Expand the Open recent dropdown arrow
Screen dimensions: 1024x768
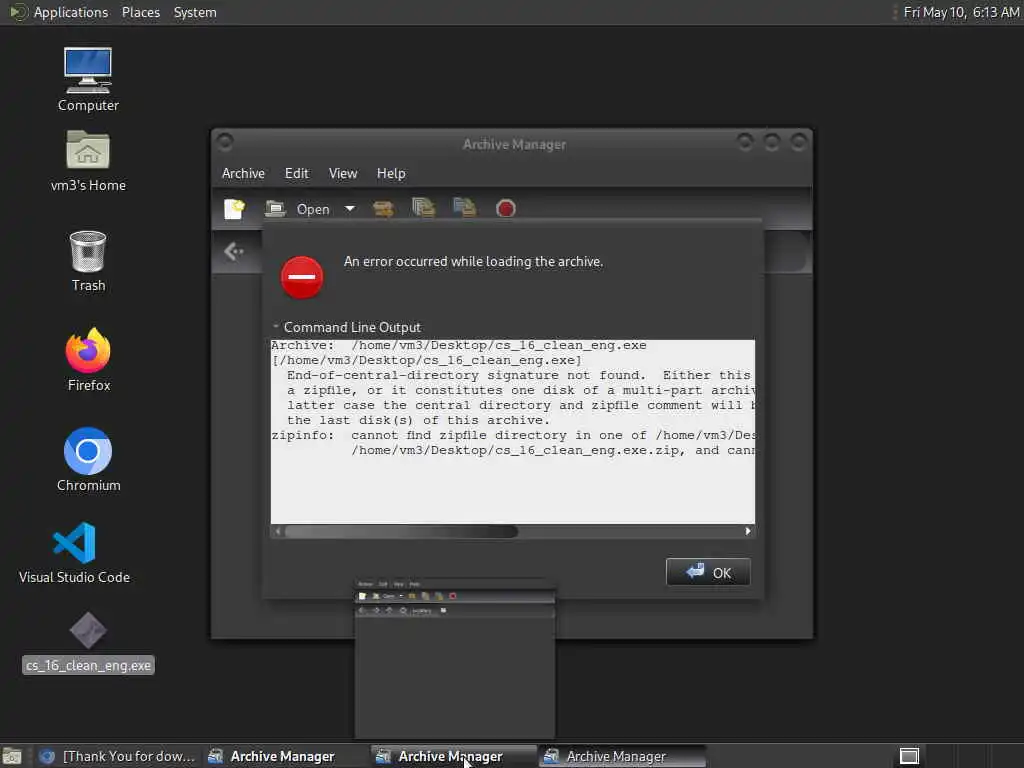pos(350,209)
